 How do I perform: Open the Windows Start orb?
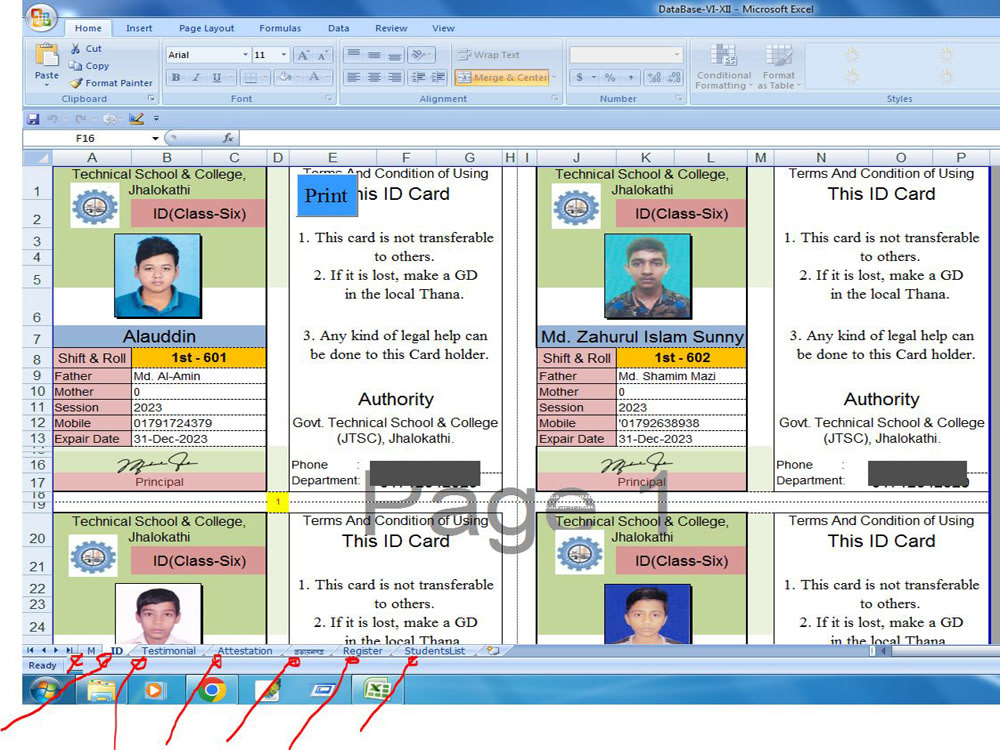click(45, 690)
